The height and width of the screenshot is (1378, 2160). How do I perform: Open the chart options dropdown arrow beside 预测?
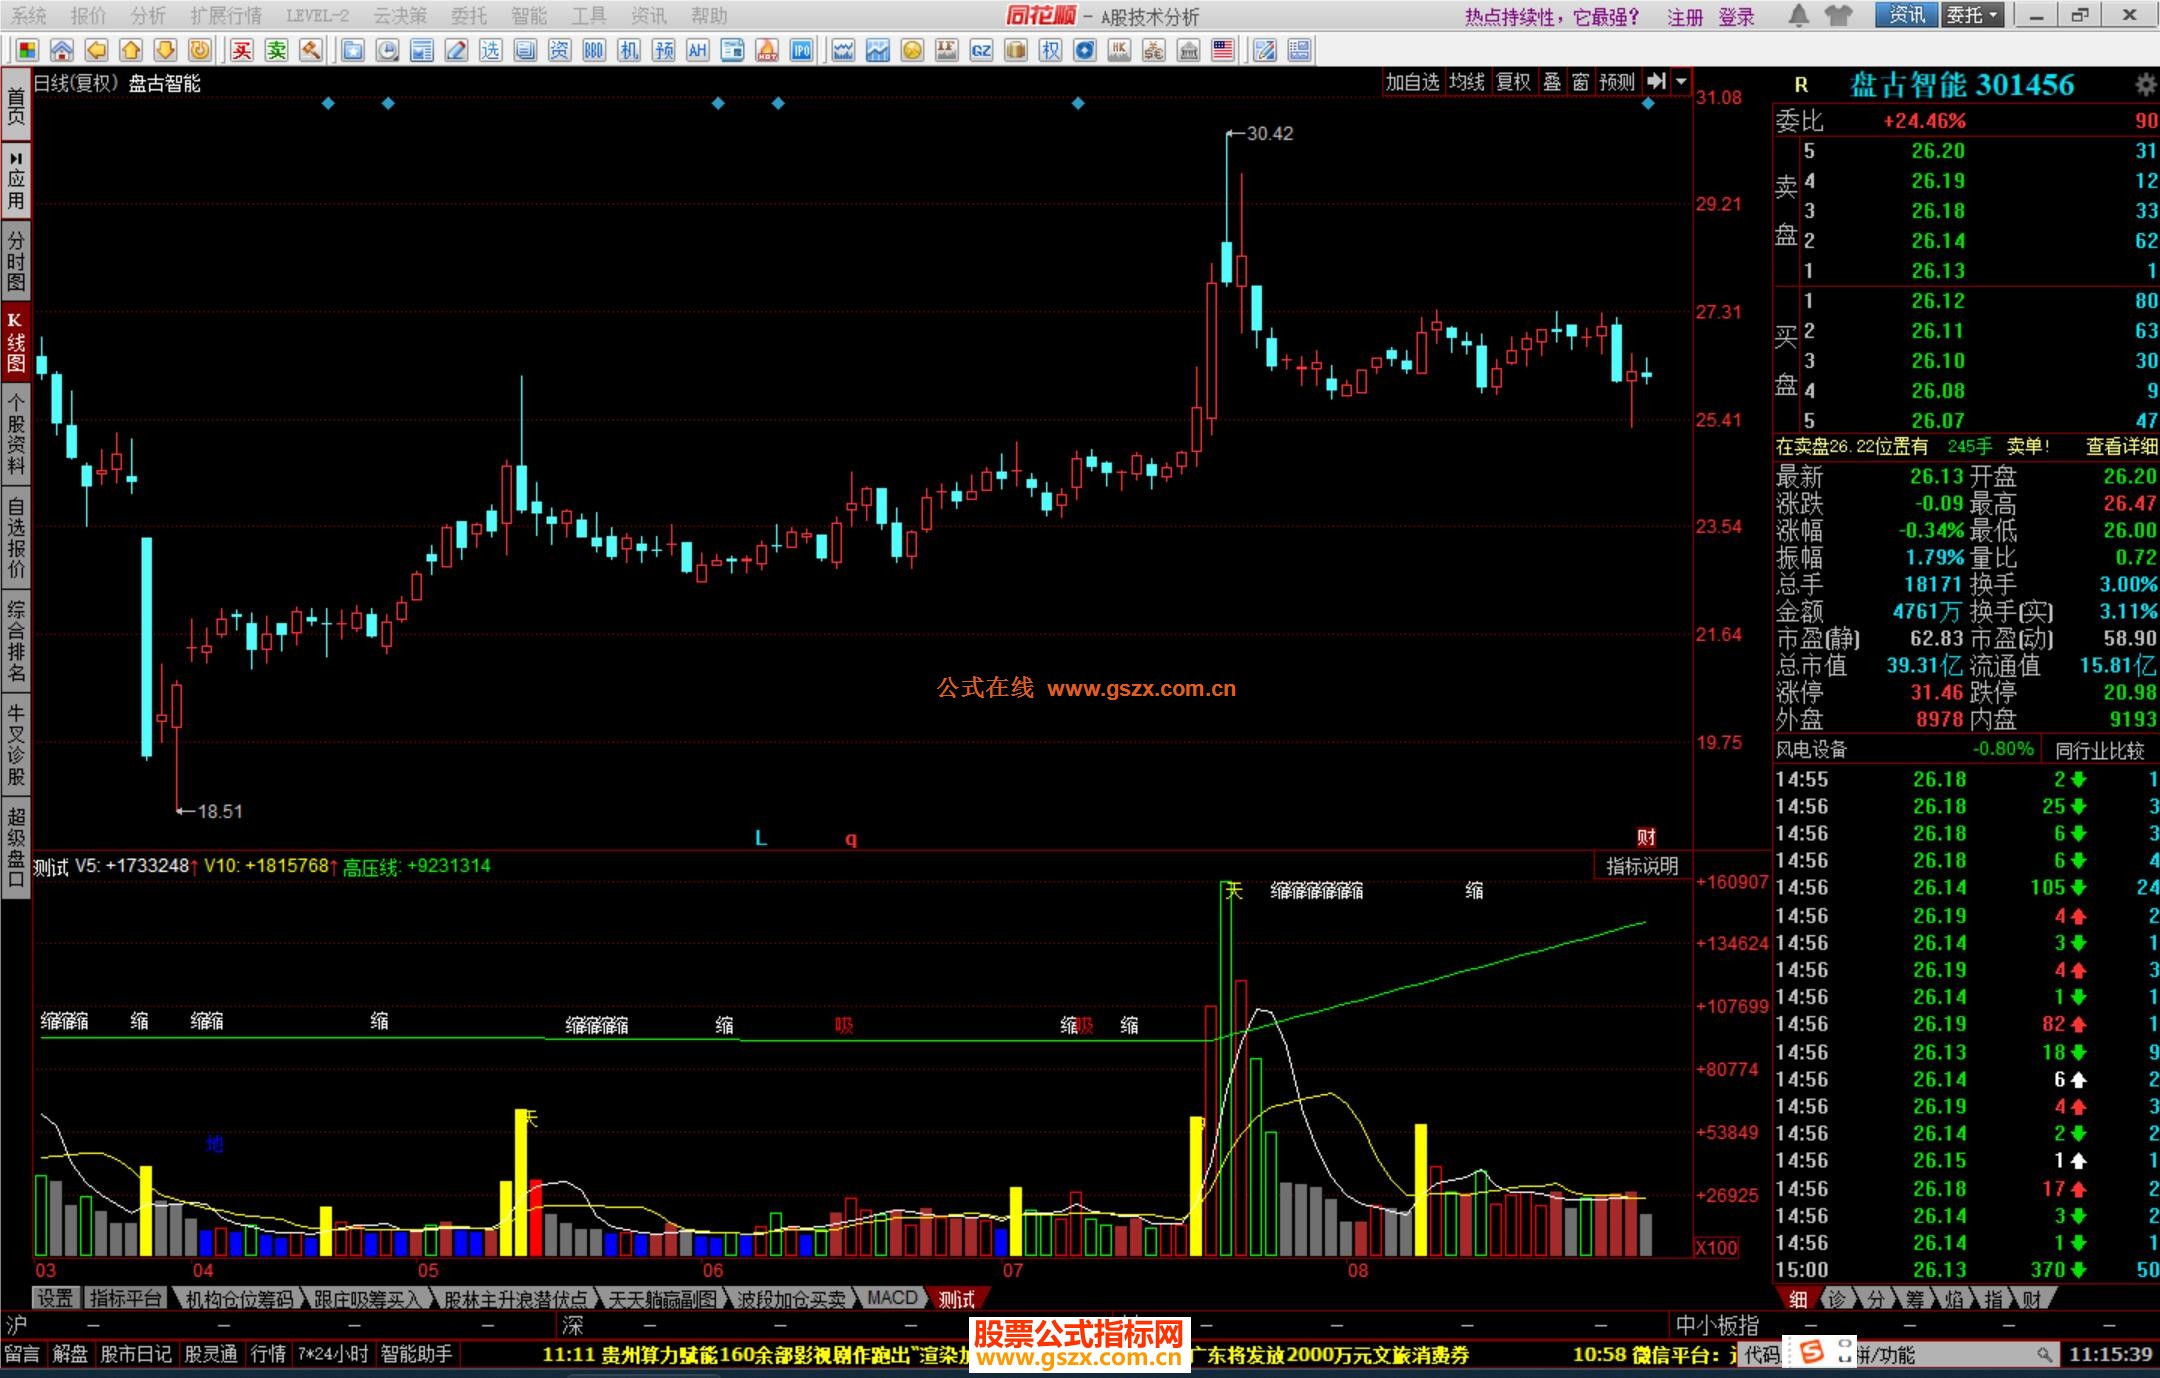[1681, 82]
